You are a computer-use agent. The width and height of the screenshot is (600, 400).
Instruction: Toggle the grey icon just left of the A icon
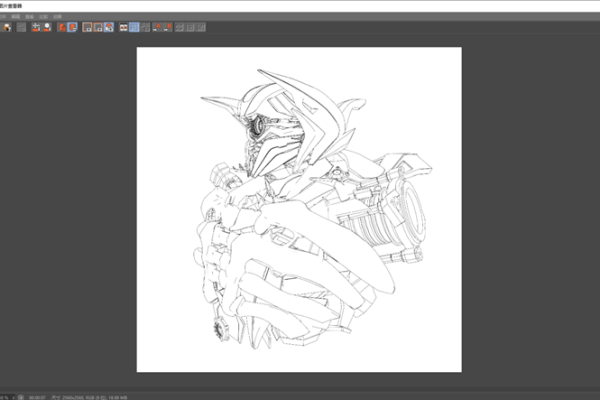coord(146,27)
